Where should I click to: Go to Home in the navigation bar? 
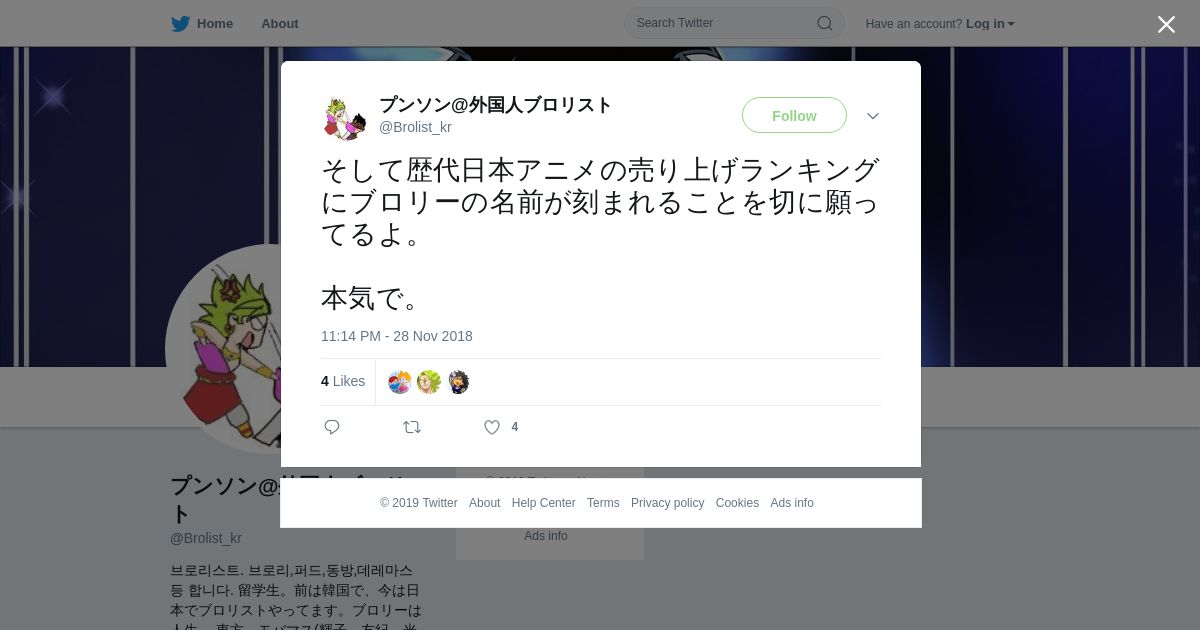pos(215,24)
